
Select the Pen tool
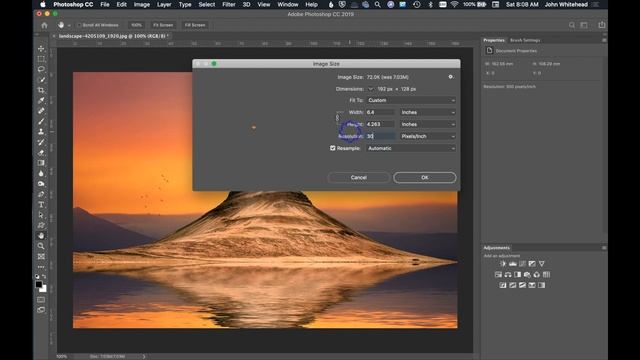[41, 194]
